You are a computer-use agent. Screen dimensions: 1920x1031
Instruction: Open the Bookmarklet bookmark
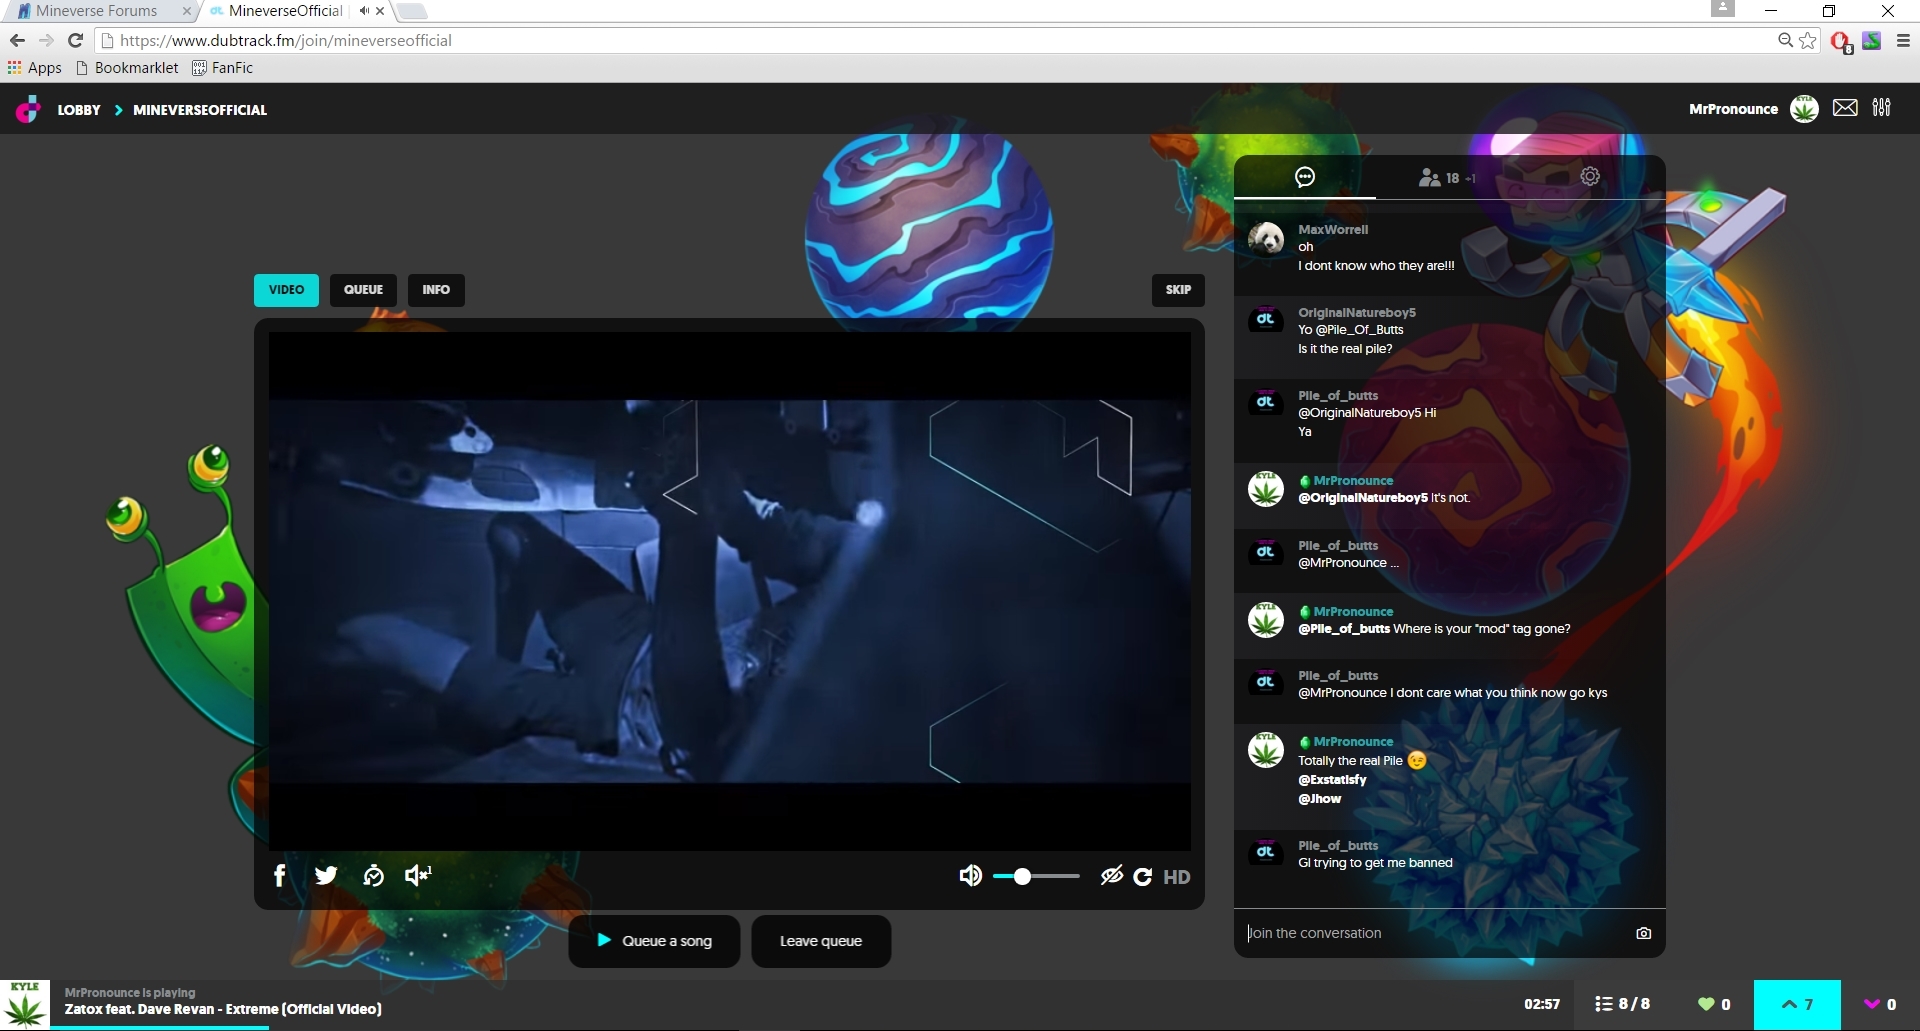(x=128, y=68)
